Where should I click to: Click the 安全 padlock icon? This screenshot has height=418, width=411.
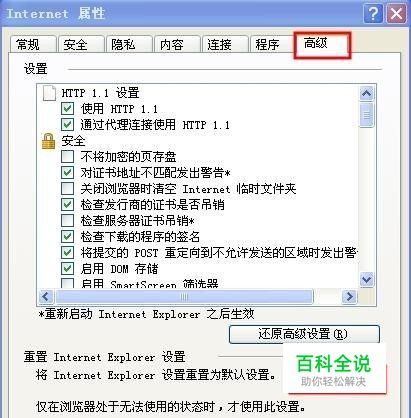48,141
